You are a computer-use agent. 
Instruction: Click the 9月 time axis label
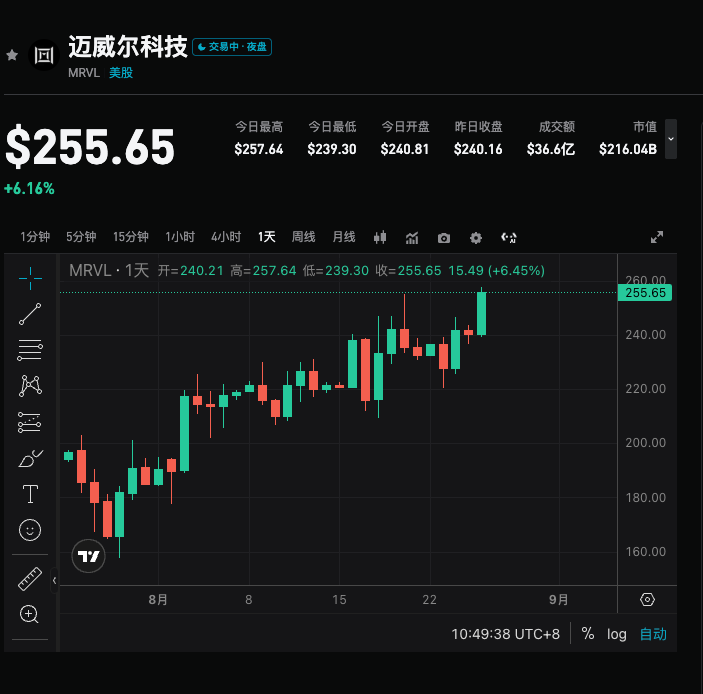pyautogui.click(x=559, y=599)
